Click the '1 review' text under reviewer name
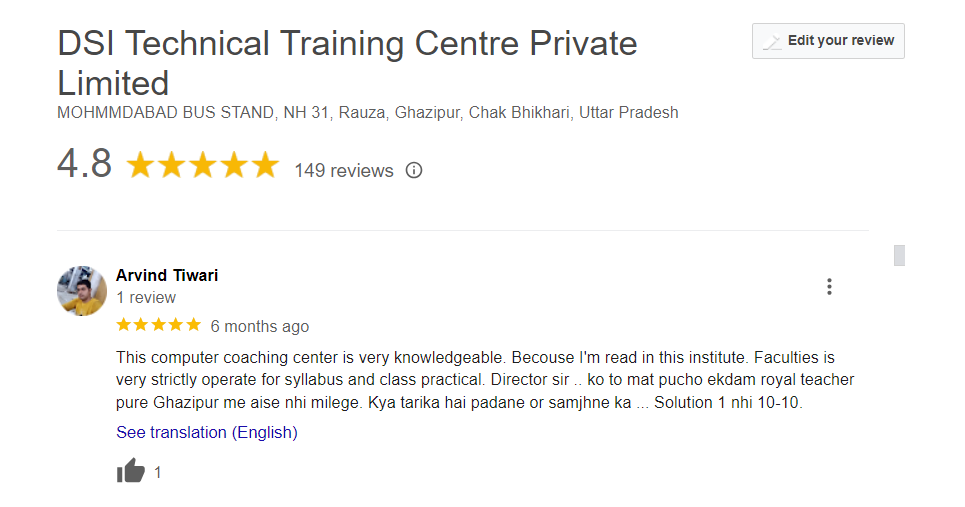Screen dimensions: 965x507 [x=146, y=297]
